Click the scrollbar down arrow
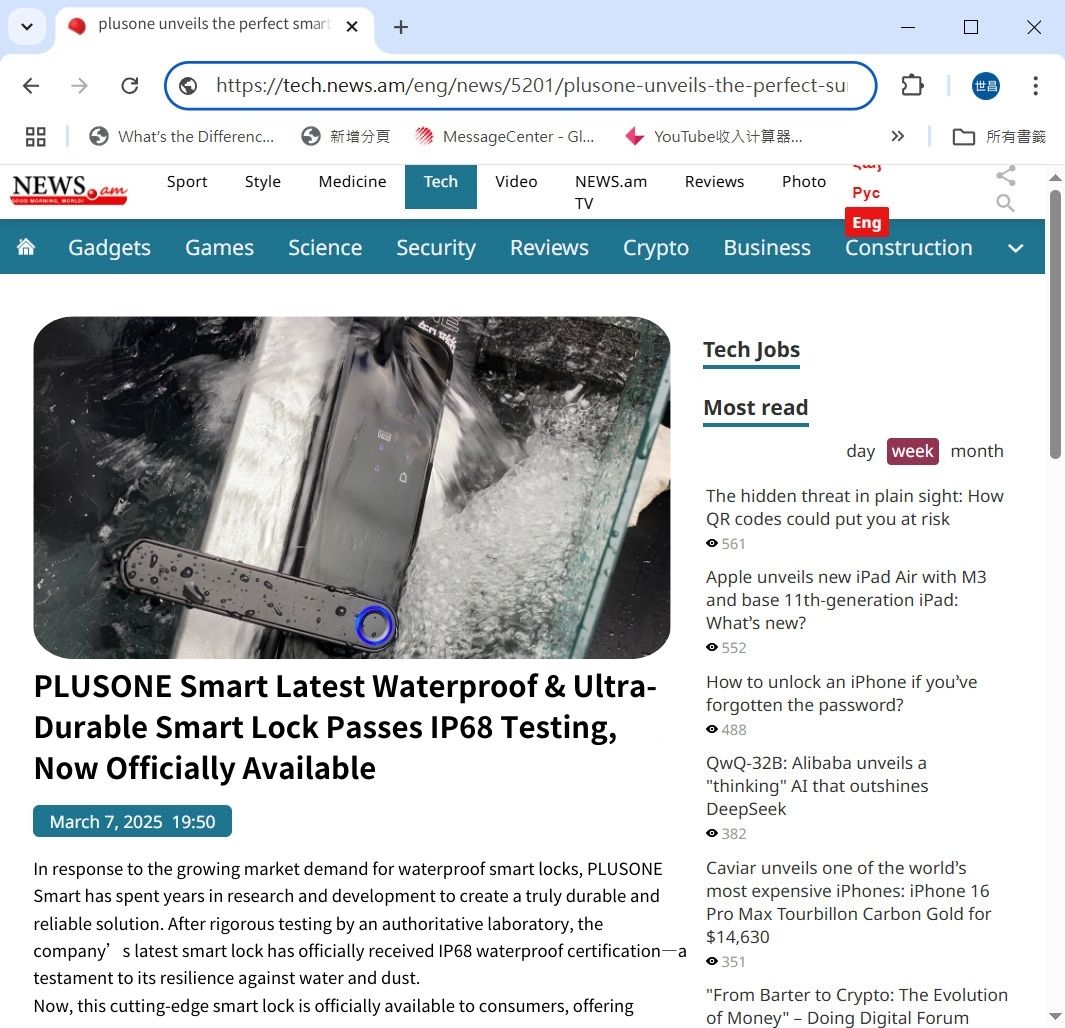 pos(1055,1016)
